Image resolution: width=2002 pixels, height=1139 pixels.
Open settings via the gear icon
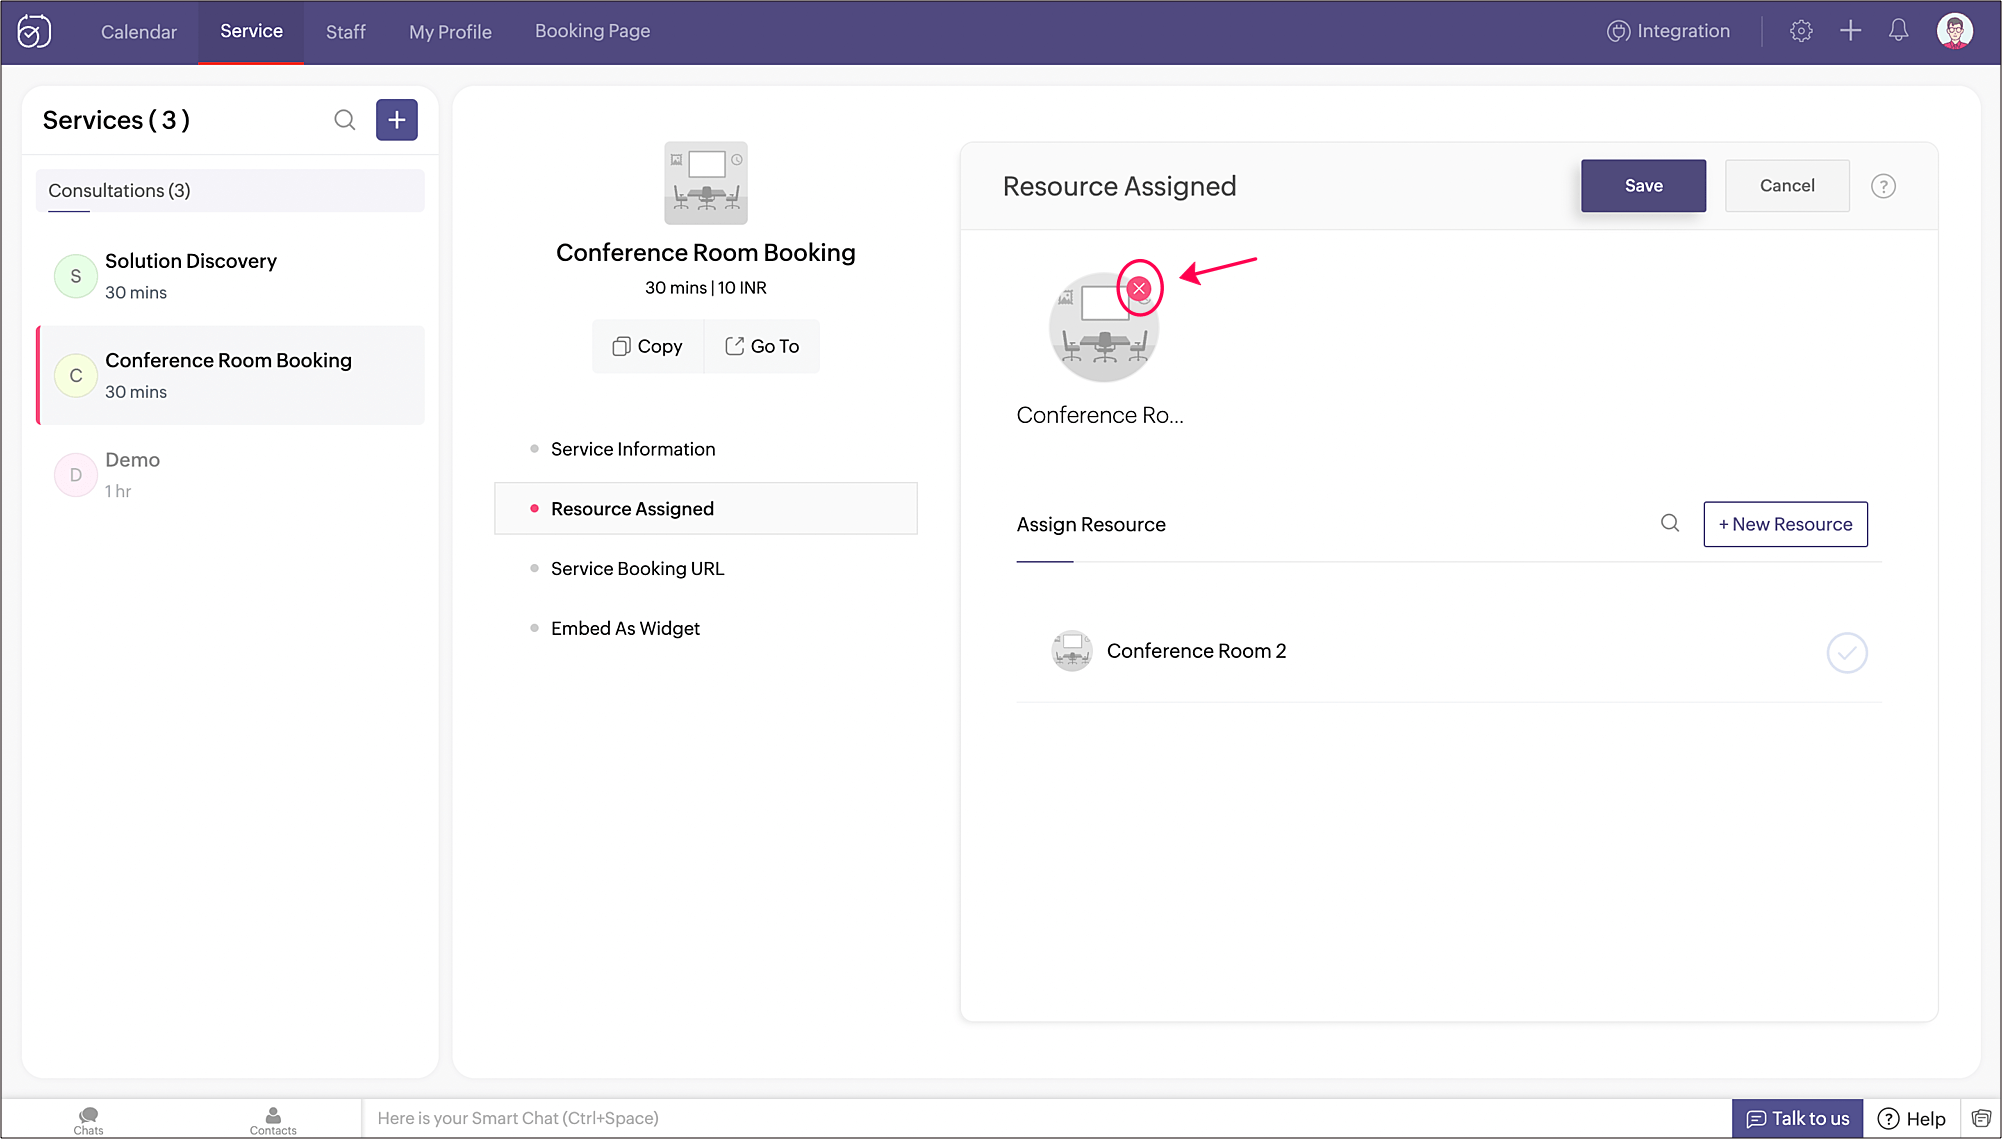pyautogui.click(x=1801, y=31)
